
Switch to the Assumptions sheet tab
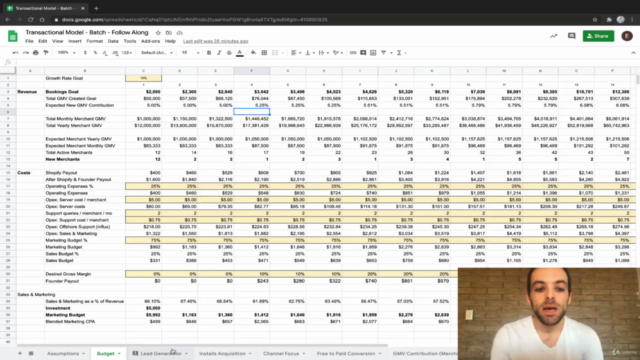(x=63, y=353)
